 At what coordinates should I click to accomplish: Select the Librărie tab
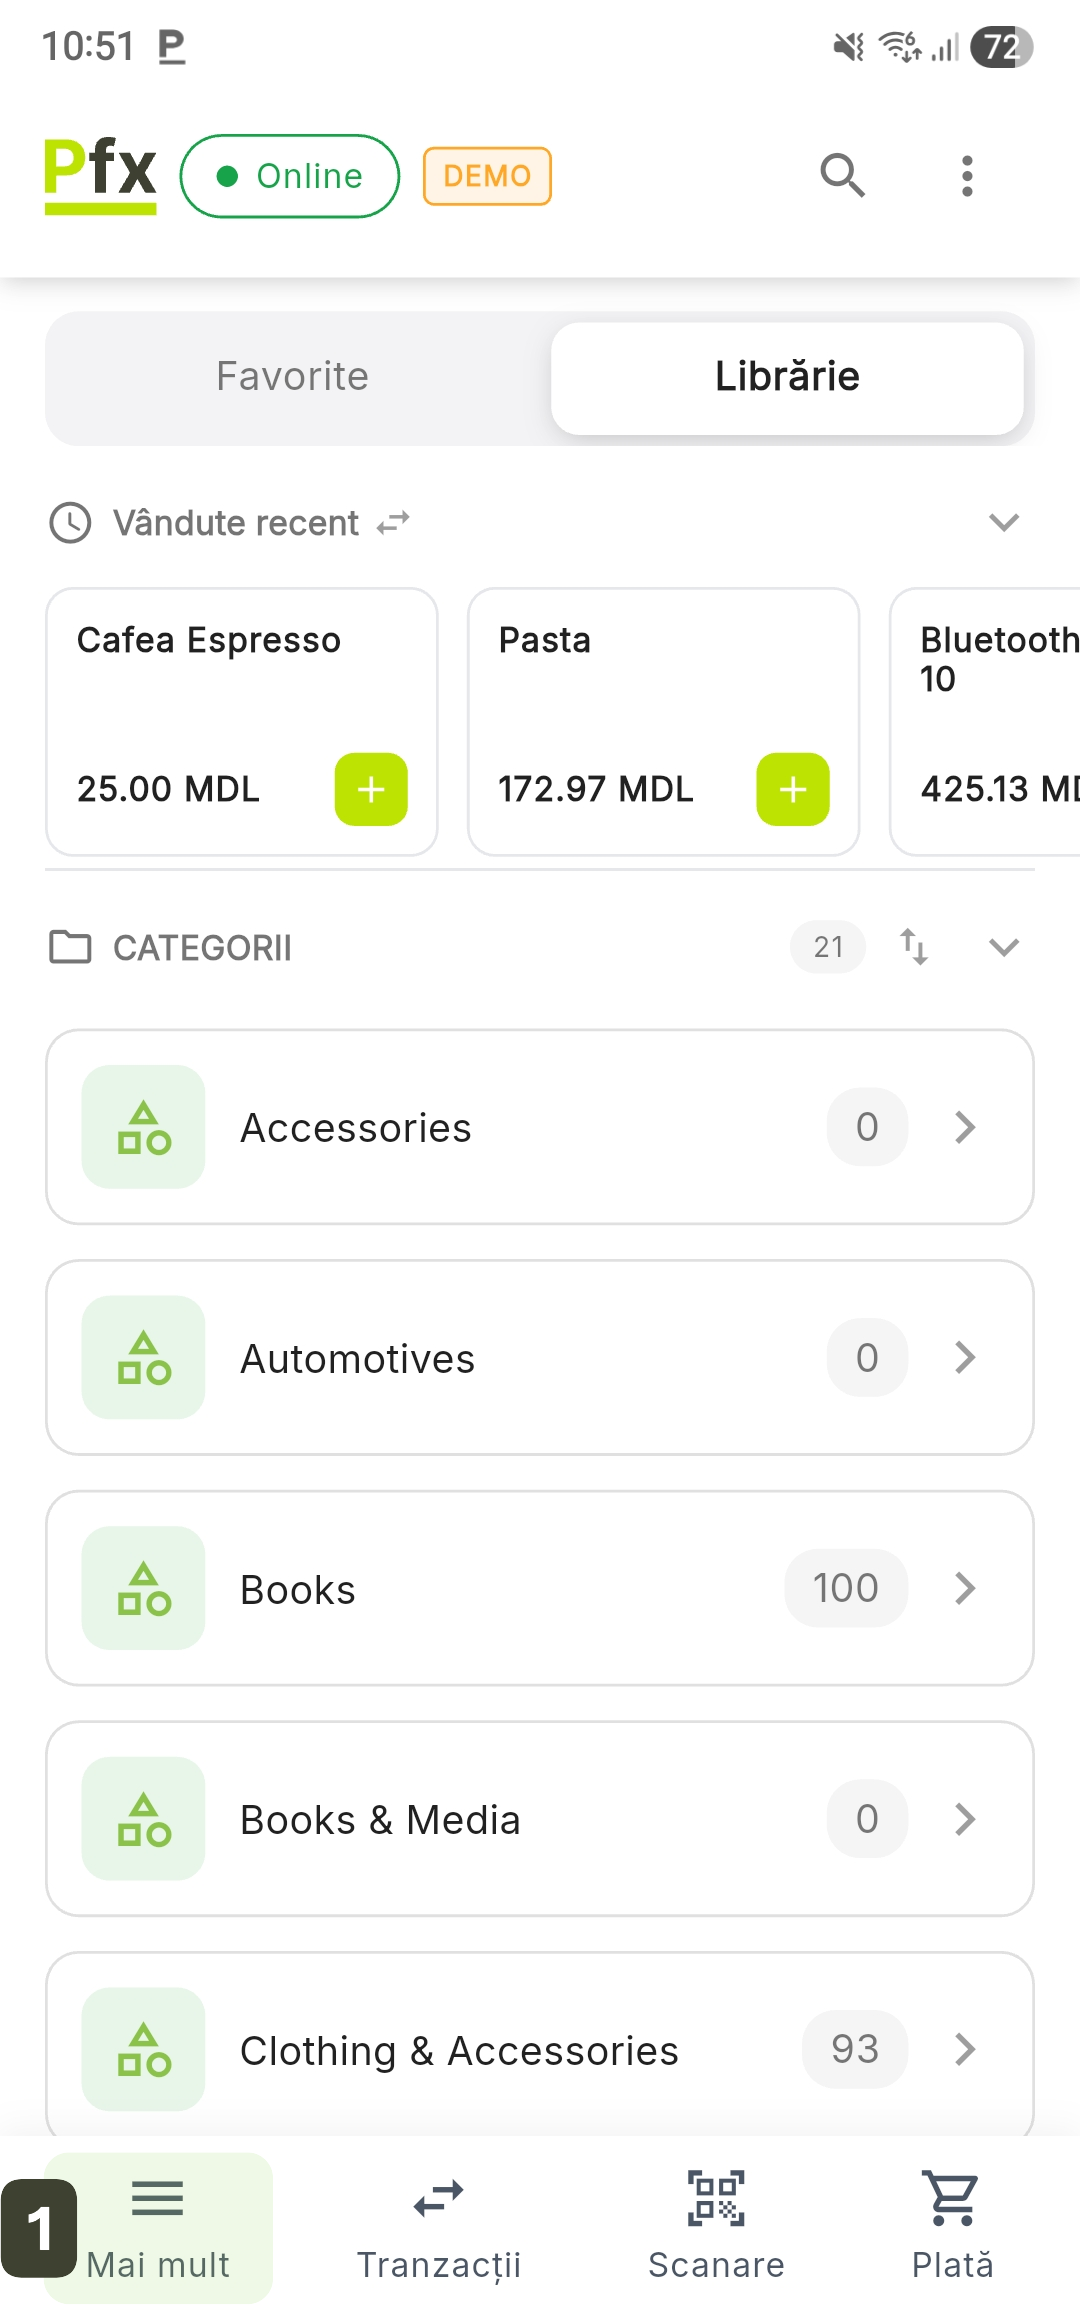(787, 377)
